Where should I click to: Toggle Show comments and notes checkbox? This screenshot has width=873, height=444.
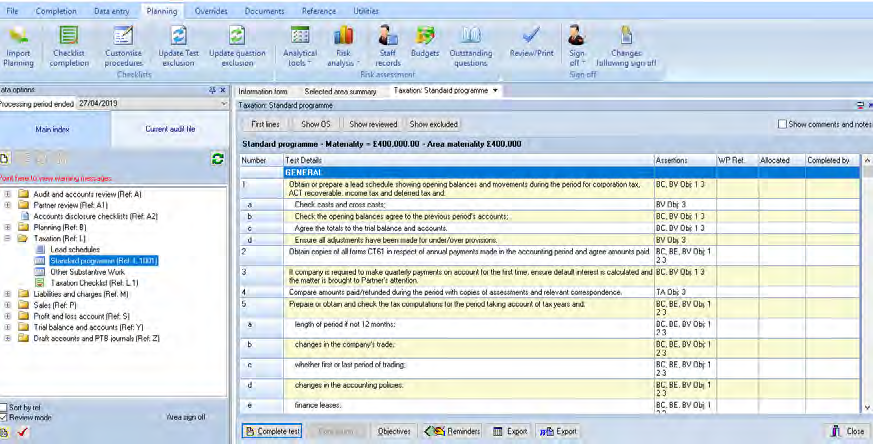pos(782,124)
